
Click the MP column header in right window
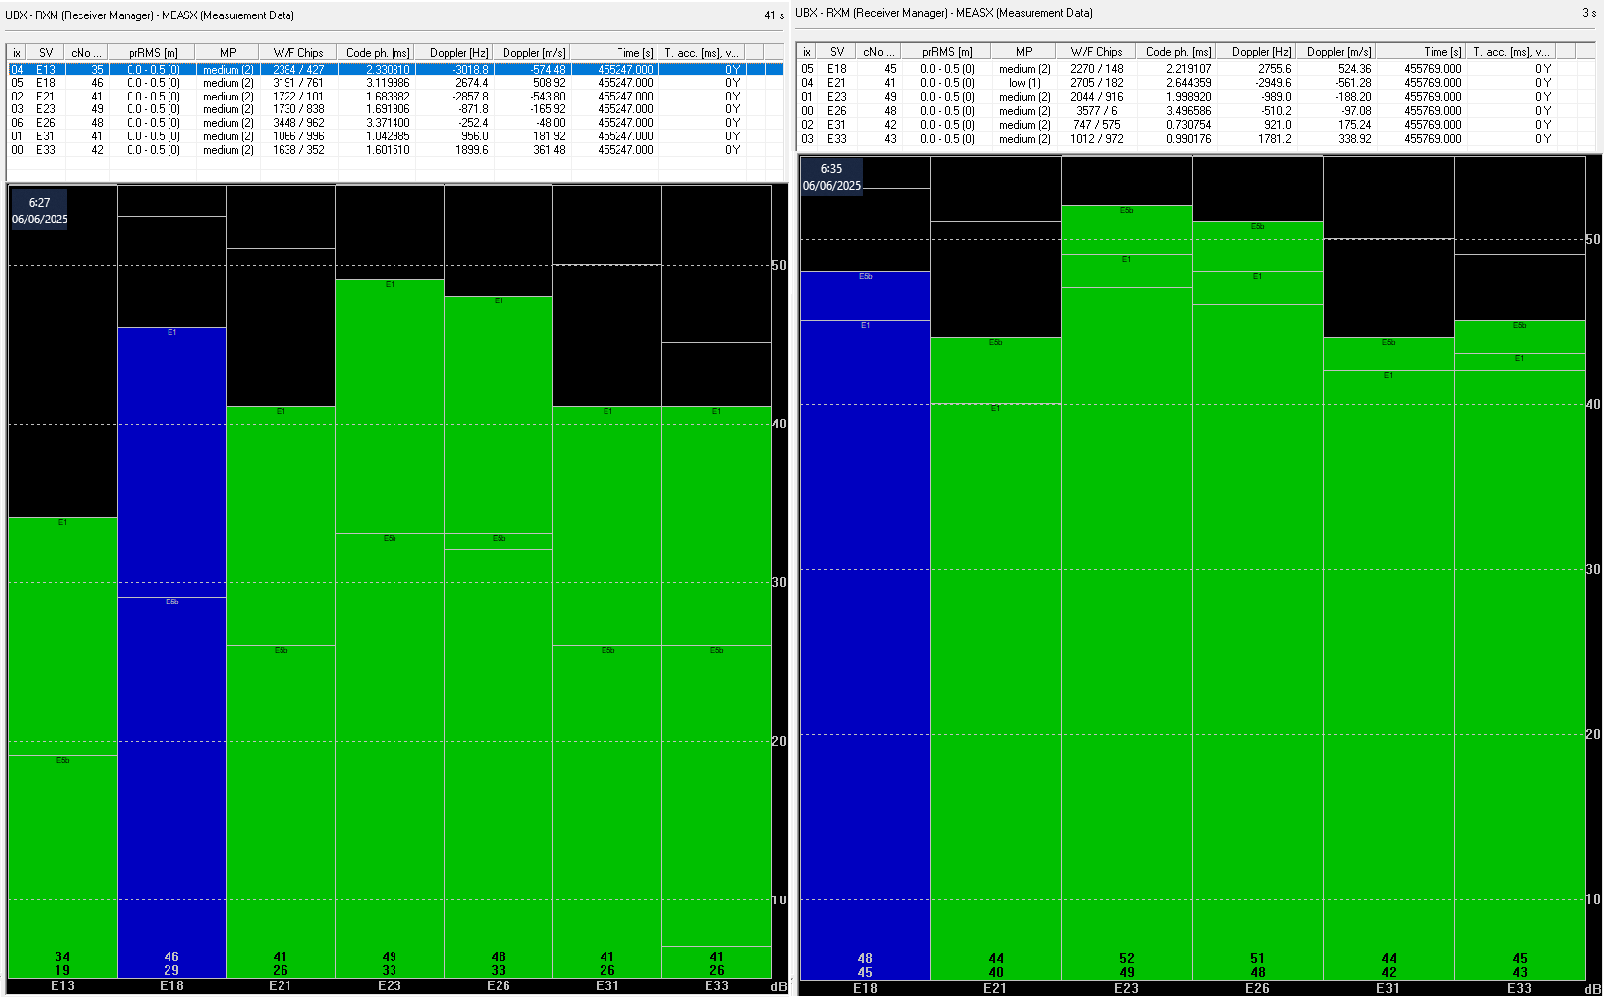point(1024,52)
